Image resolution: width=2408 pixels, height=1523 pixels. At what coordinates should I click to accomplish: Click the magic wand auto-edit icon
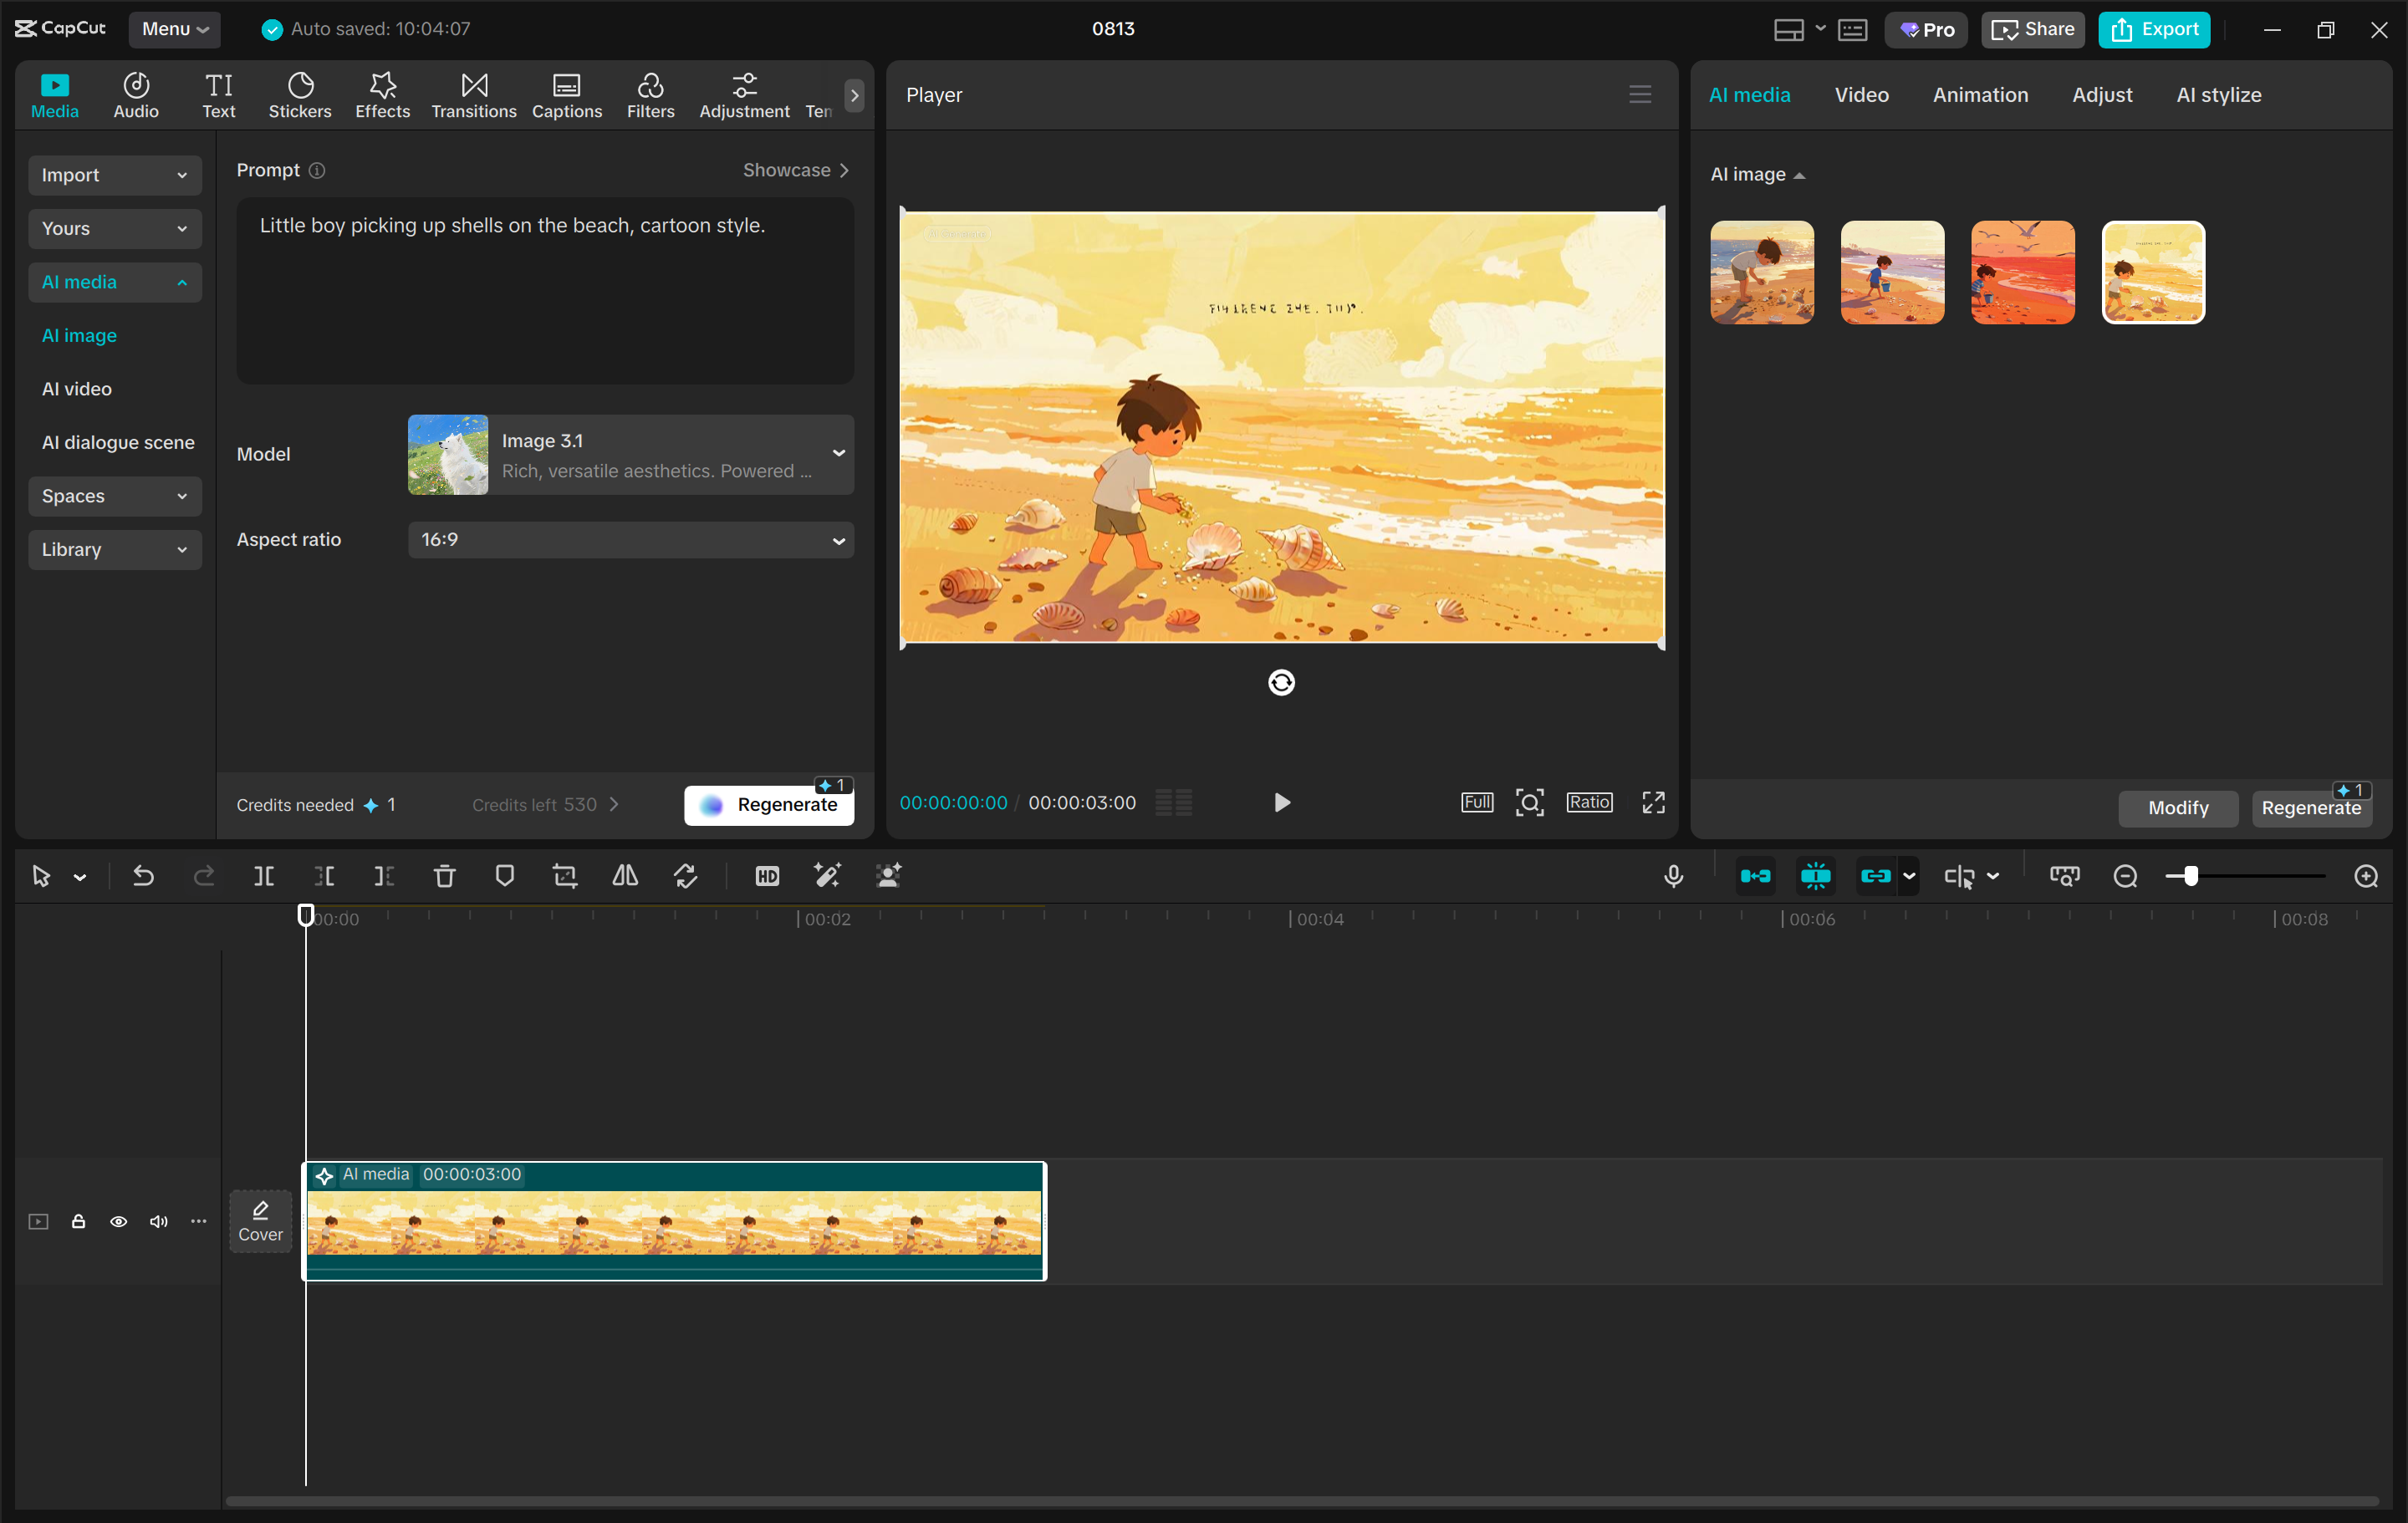coord(827,876)
